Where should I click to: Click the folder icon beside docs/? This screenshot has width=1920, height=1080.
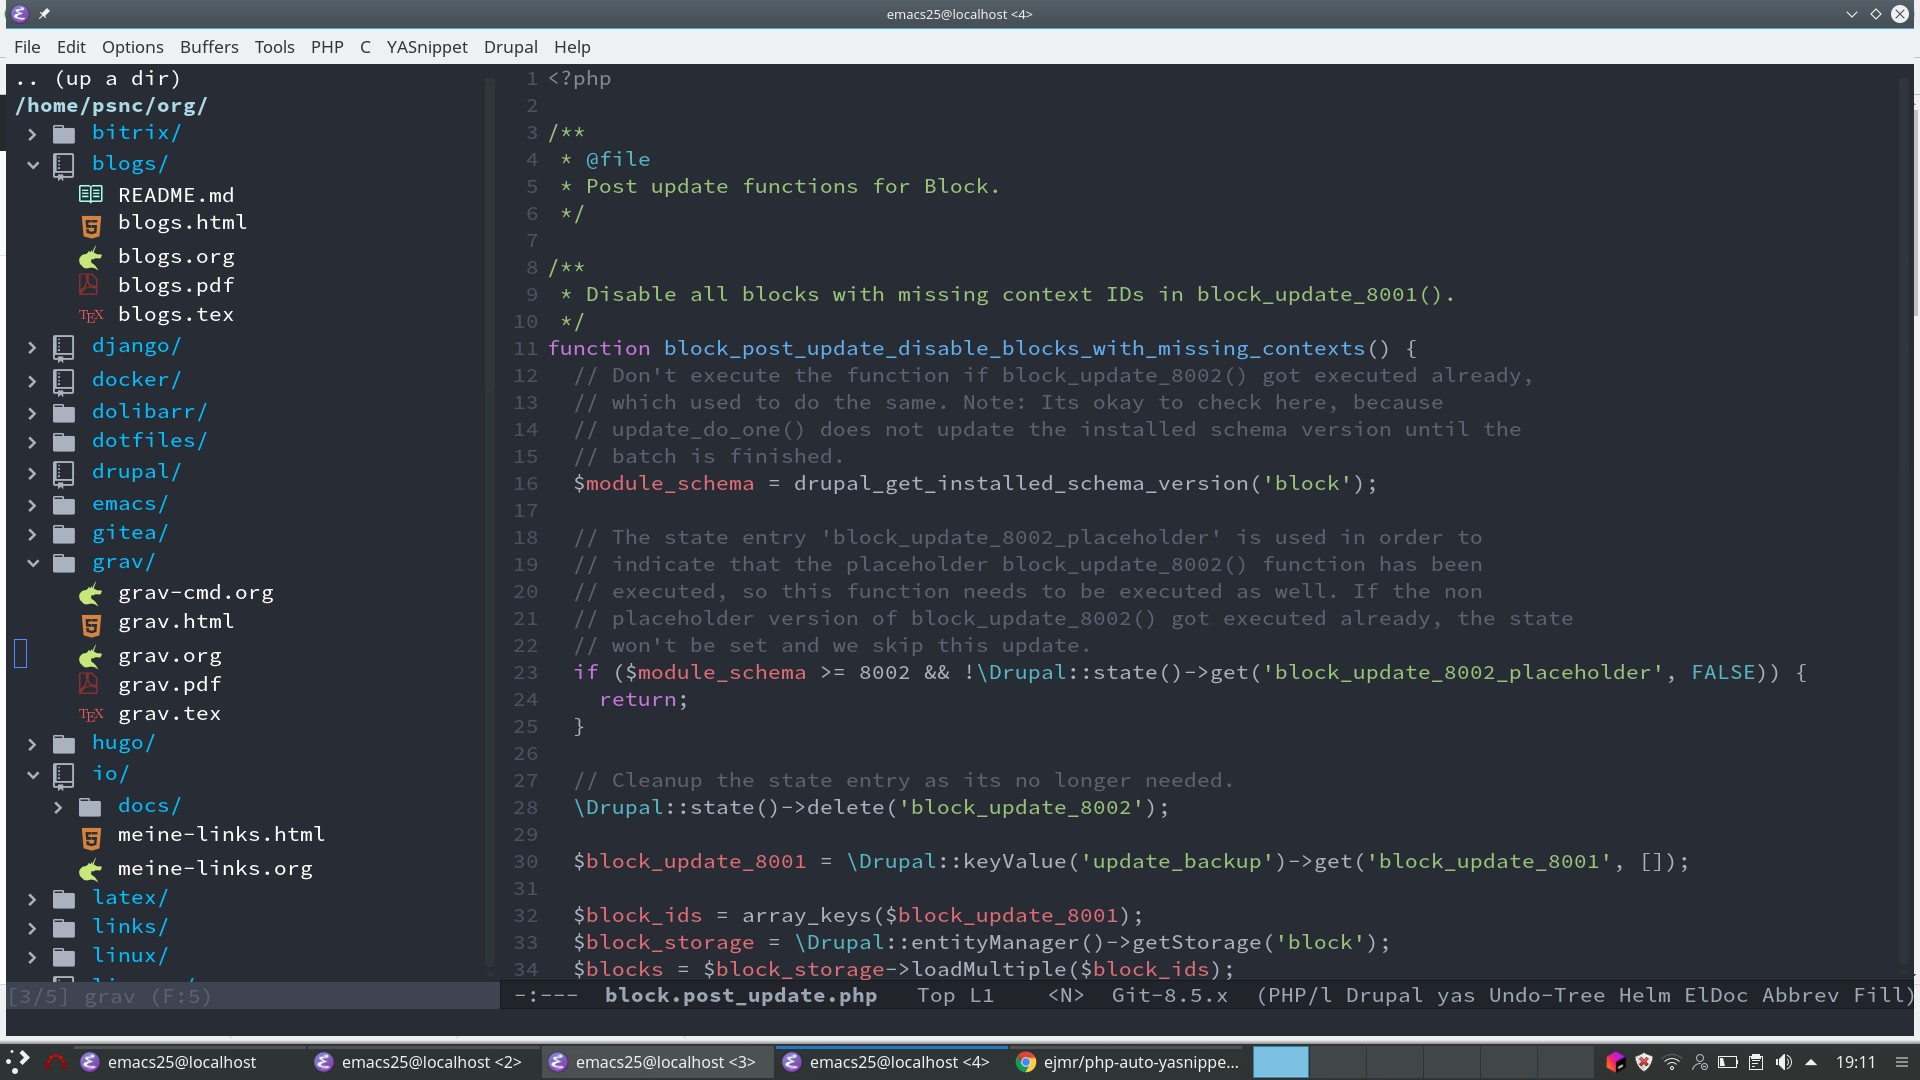coord(90,807)
